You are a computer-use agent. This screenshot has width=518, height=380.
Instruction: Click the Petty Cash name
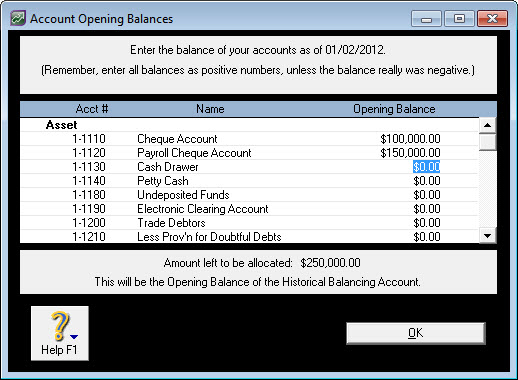[x=163, y=181]
